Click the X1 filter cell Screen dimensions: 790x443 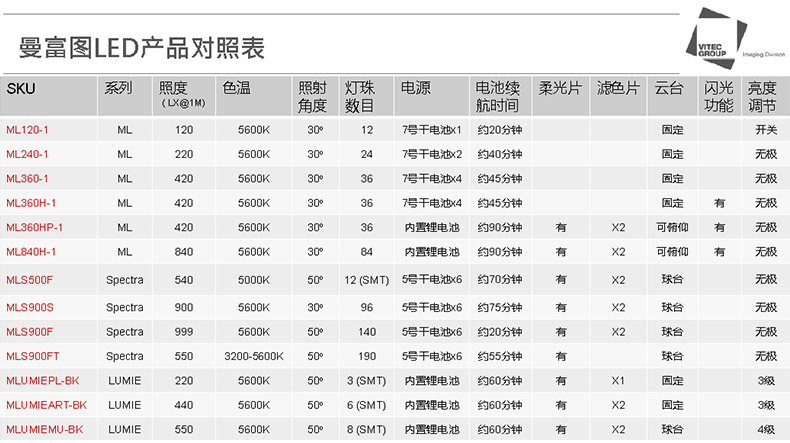[x=618, y=381]
